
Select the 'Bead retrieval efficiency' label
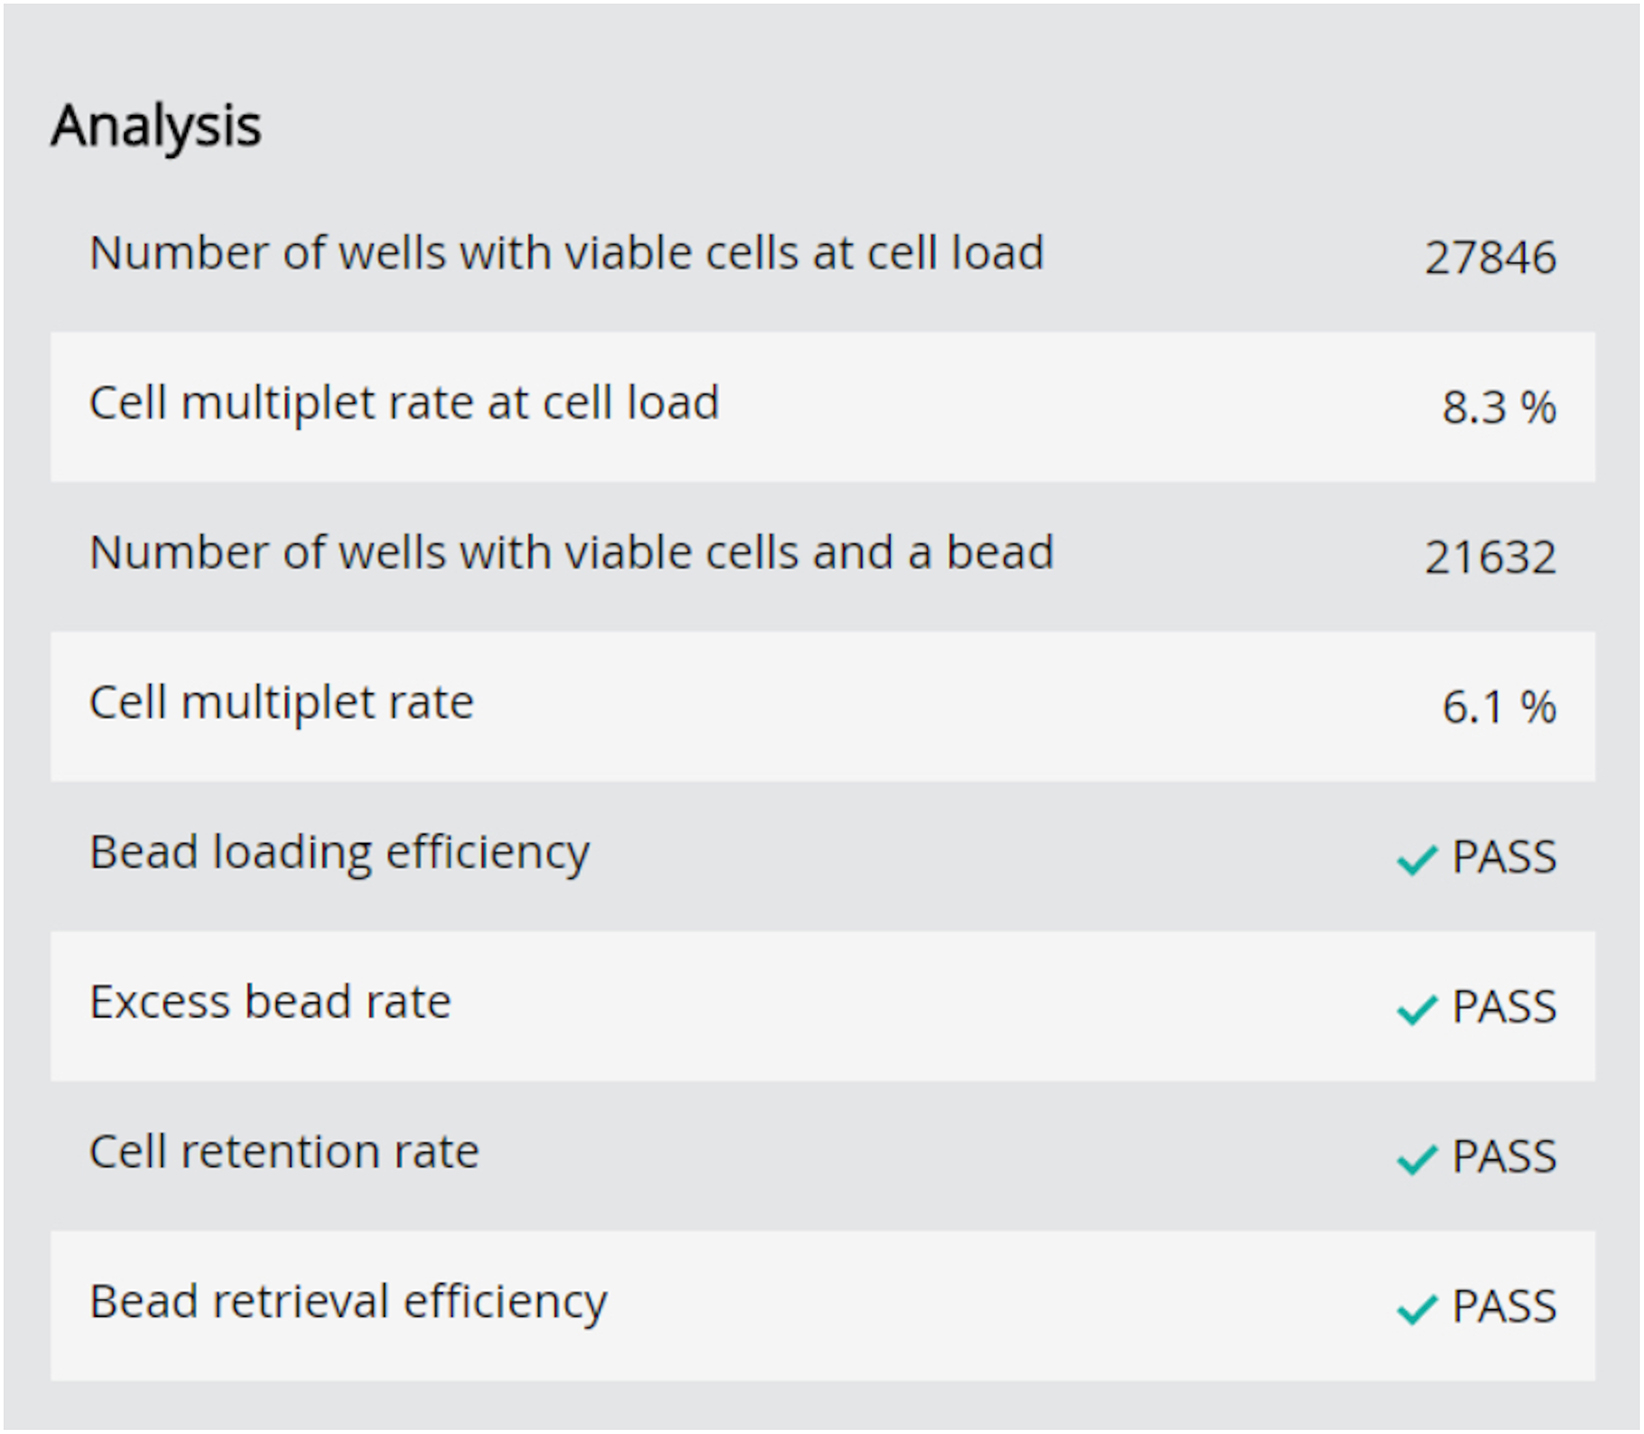tap(348, 1303)
